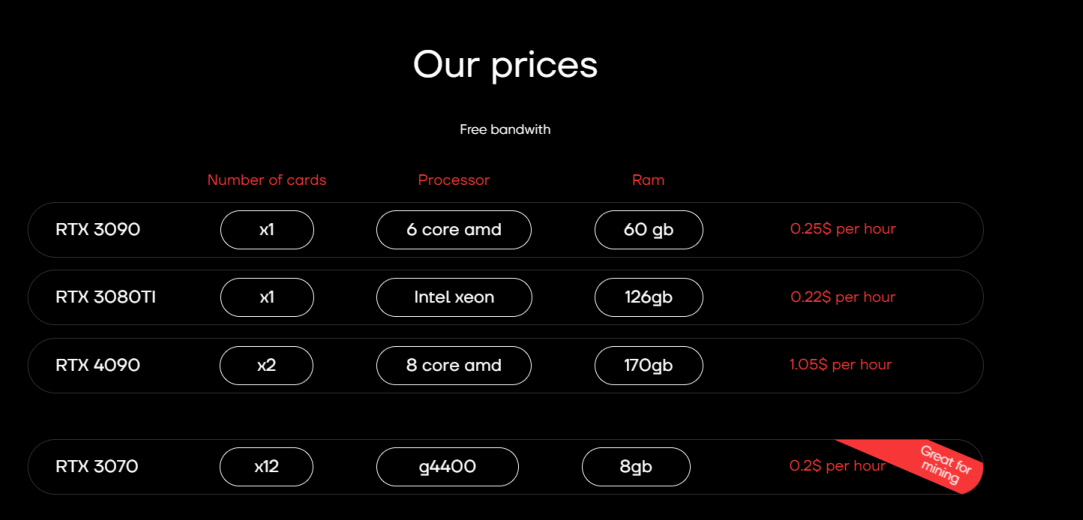Click the Intel xeon processor pill
This screenshot has width=1083, height=520.
[453, 297]
